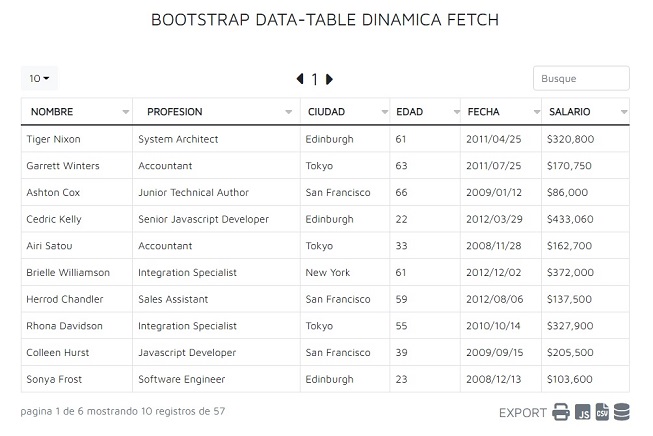
Task: Click the database export icon
Action: (x=621, y=412)
